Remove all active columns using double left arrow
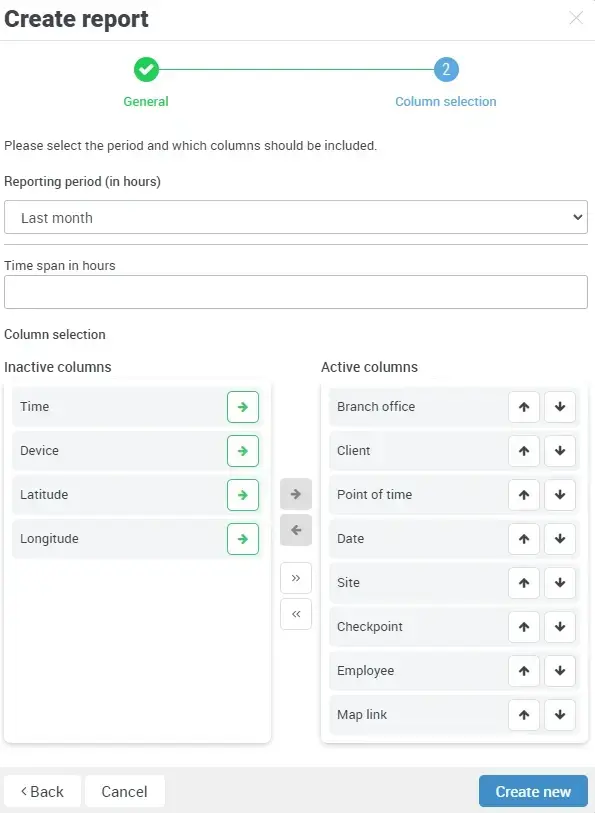The width and height of the screenshot is (595, 813). click(x=295, y=614)
